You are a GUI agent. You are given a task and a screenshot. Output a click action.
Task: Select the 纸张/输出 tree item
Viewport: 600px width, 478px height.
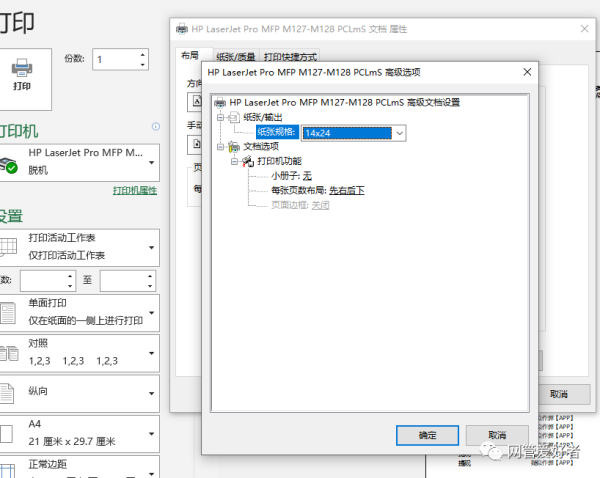tap(262, 117)
